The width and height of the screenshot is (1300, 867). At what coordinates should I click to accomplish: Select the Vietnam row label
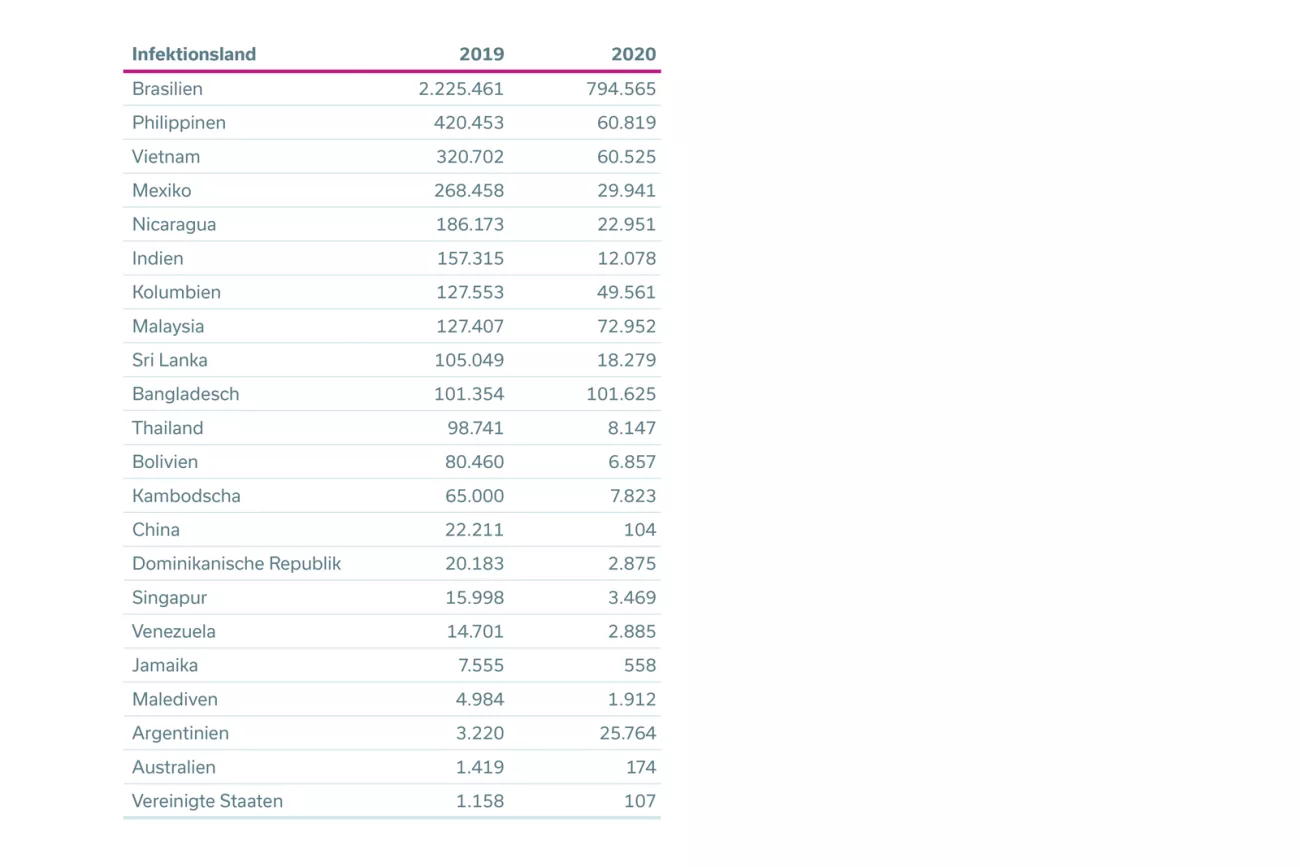pos(166,156)
